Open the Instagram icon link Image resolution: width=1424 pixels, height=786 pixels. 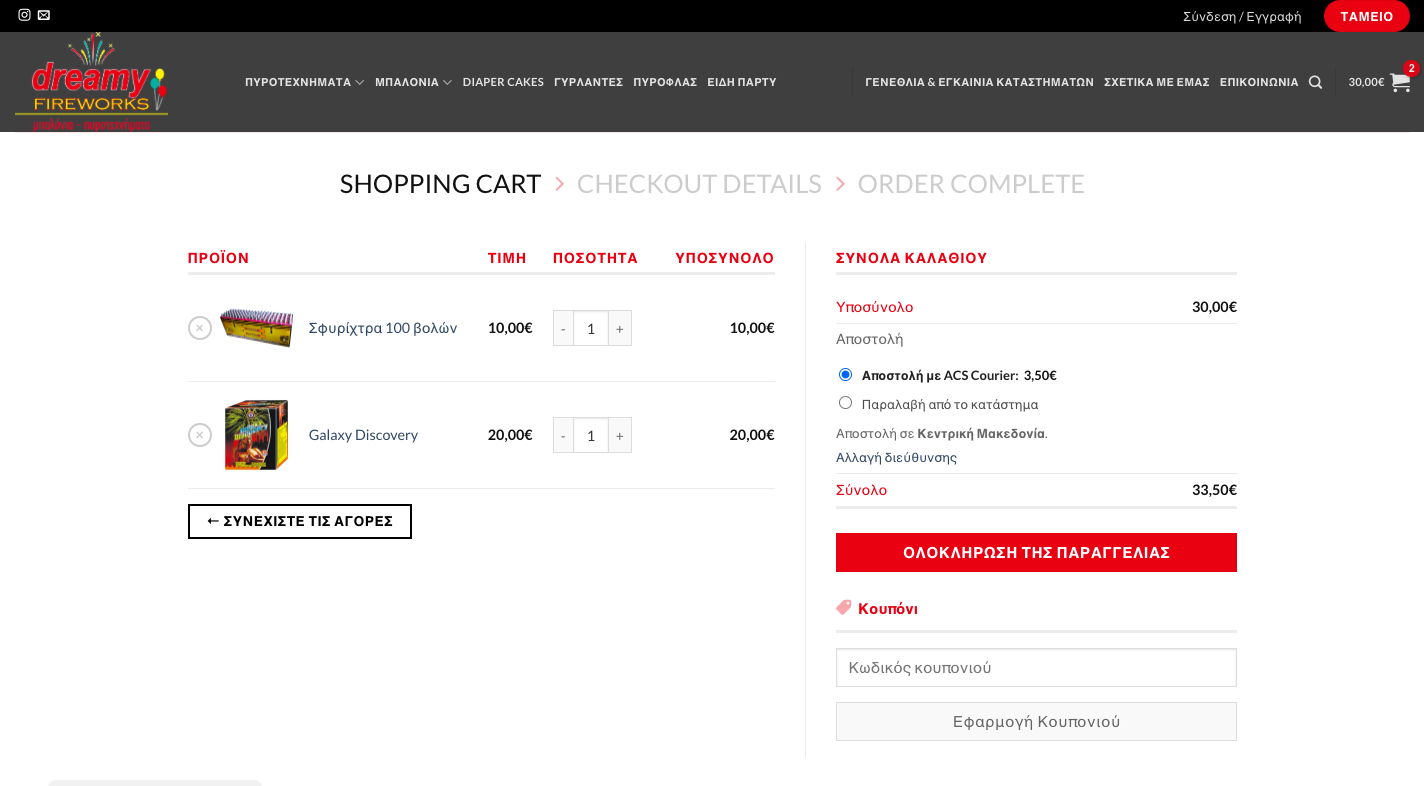click(x=24, y=15)
